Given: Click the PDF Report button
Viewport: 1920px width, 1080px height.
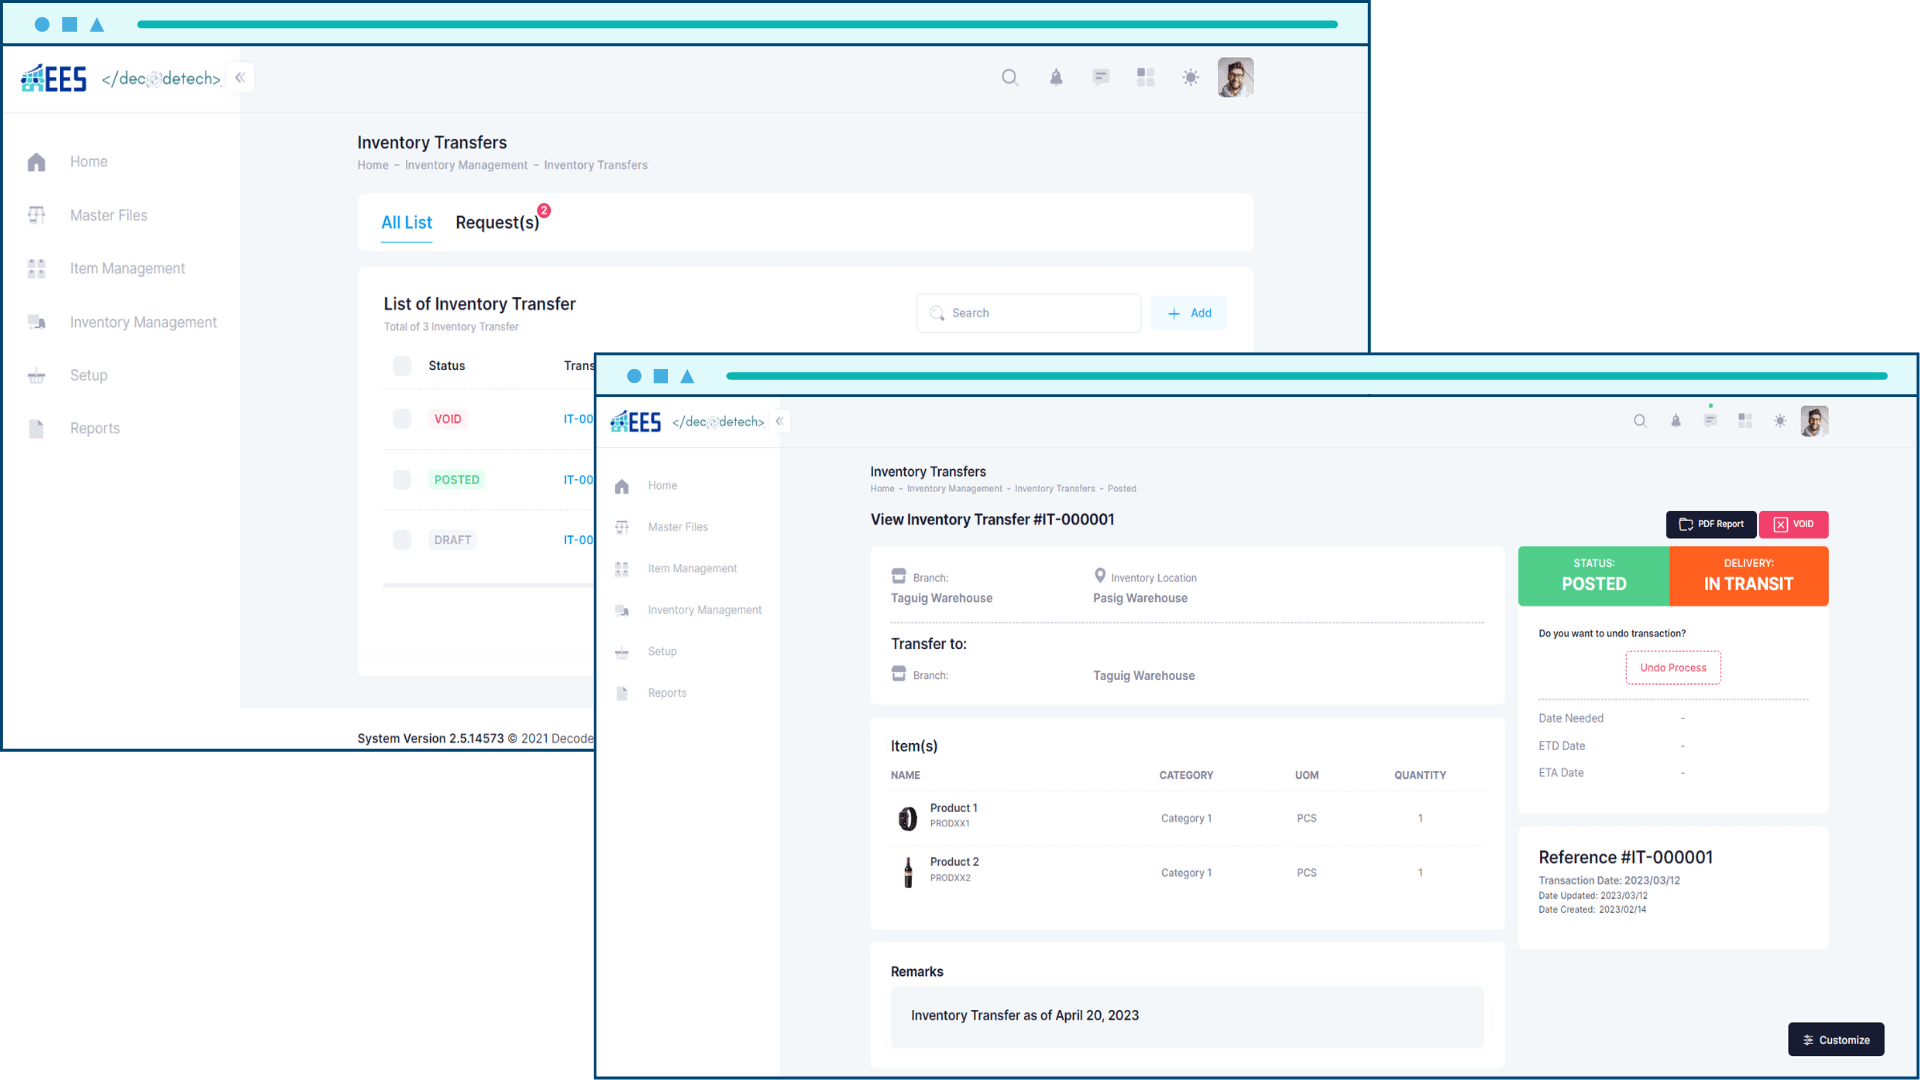Looking at the screenshot, I should click(1711, 524).
